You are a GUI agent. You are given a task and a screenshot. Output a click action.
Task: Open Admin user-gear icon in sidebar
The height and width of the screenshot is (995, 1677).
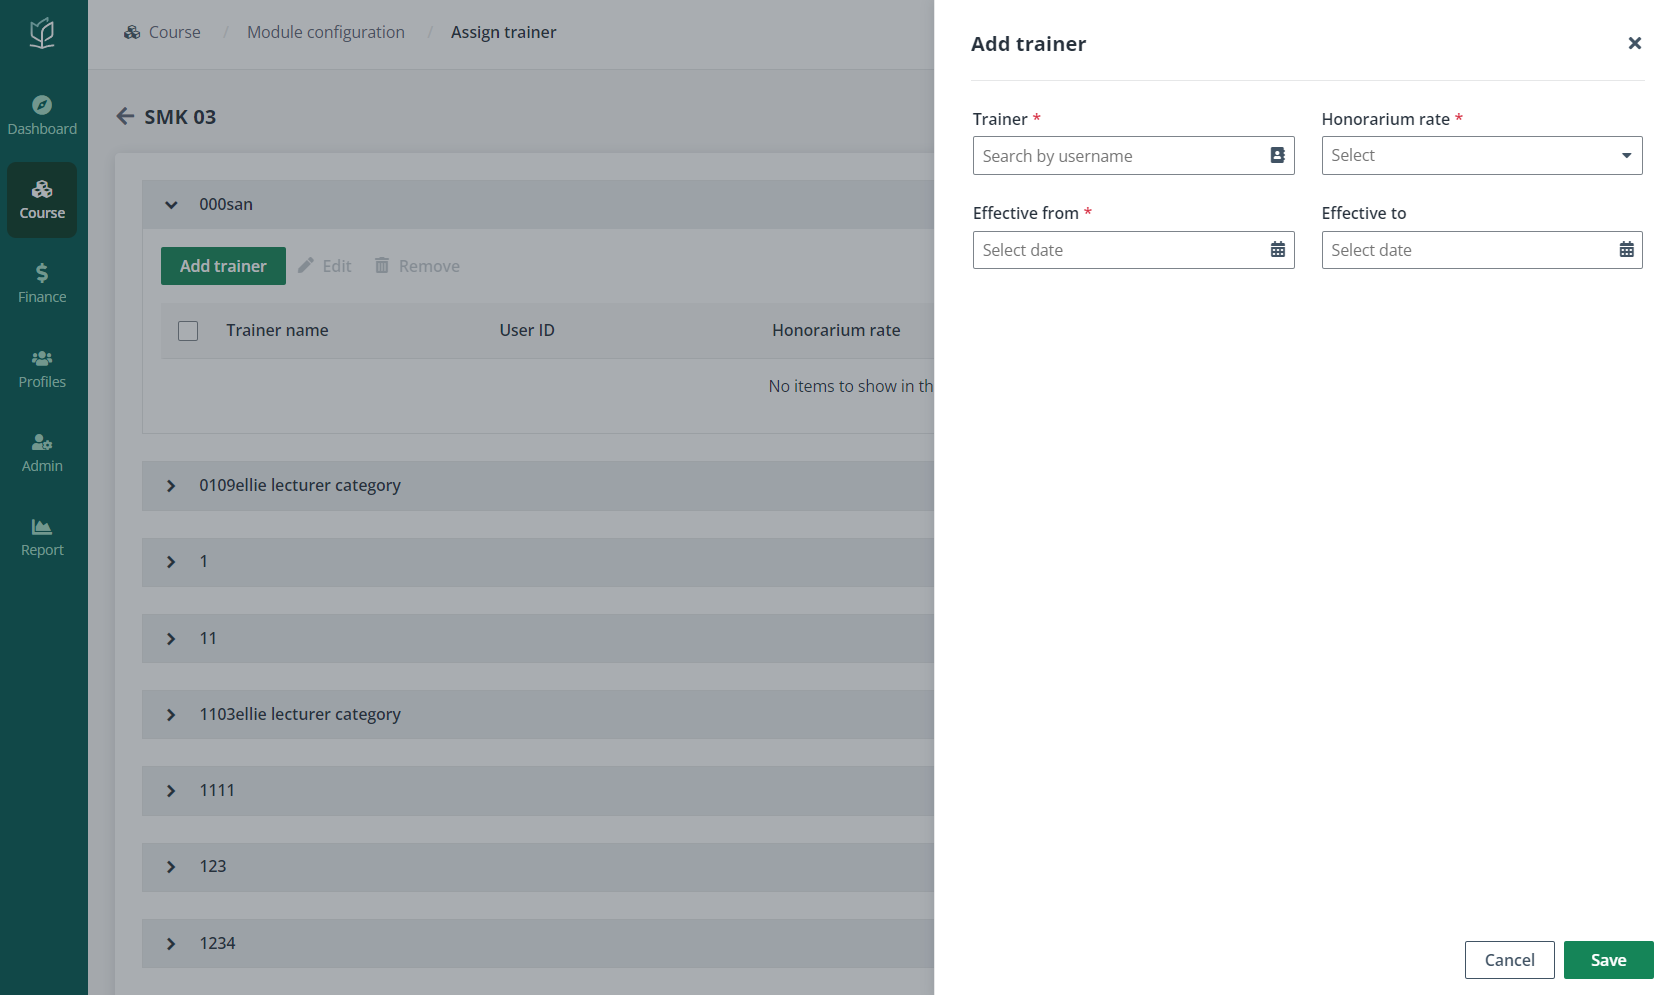click(x=42, y=442)
